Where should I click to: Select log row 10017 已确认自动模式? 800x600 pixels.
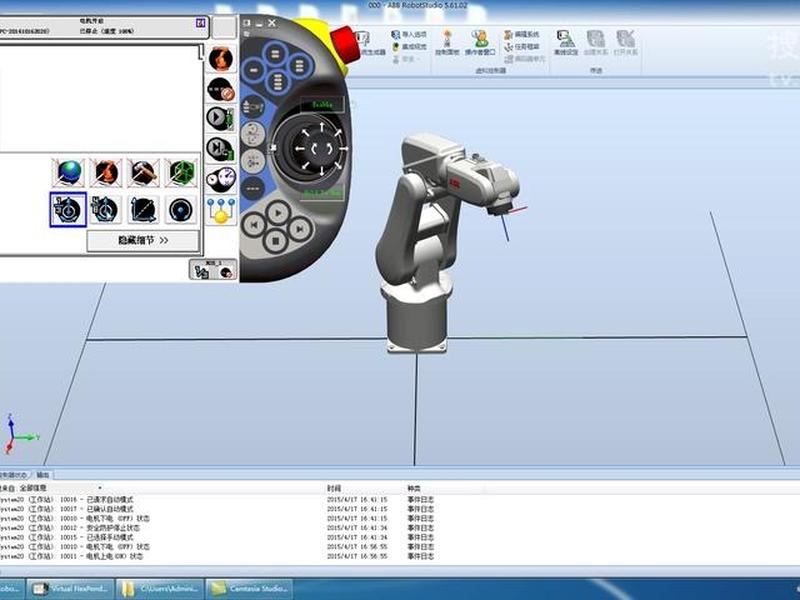click(x=219, y=509)
